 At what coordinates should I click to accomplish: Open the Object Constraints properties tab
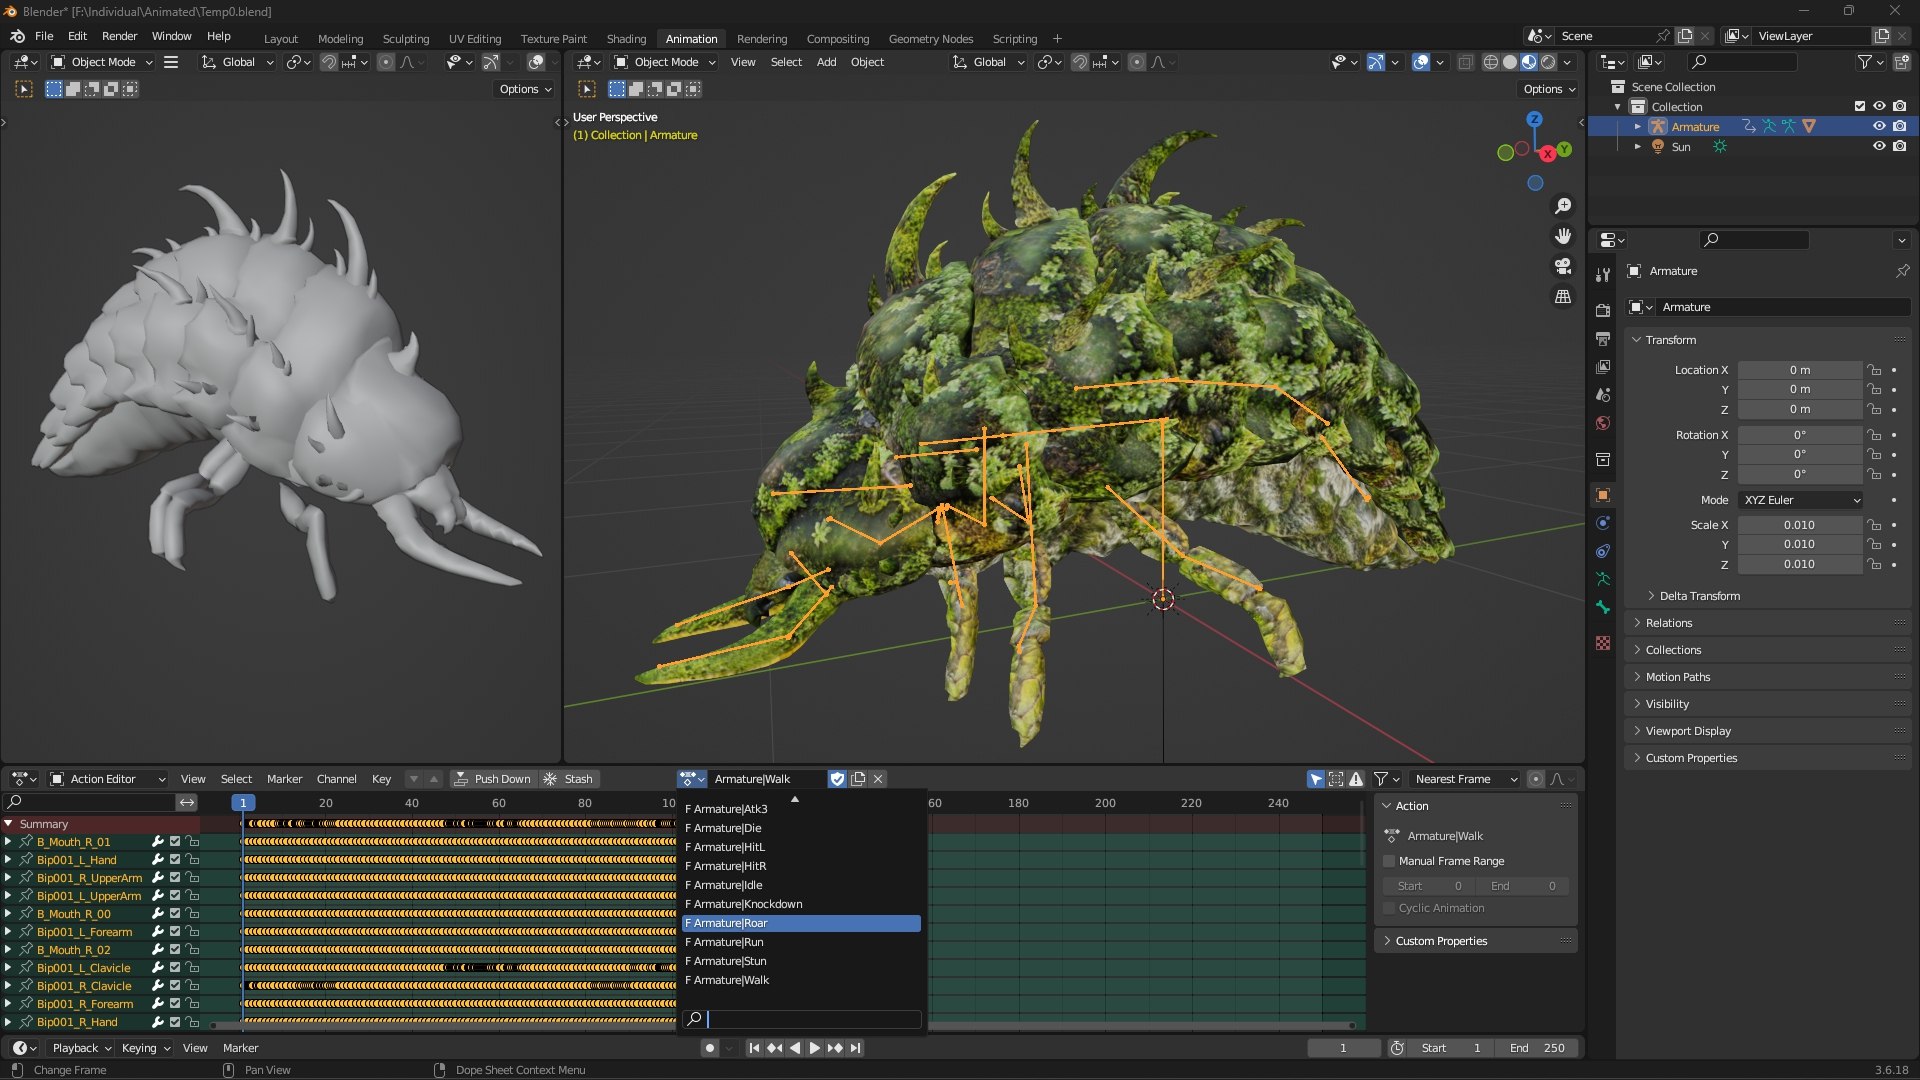(1603, 551)
